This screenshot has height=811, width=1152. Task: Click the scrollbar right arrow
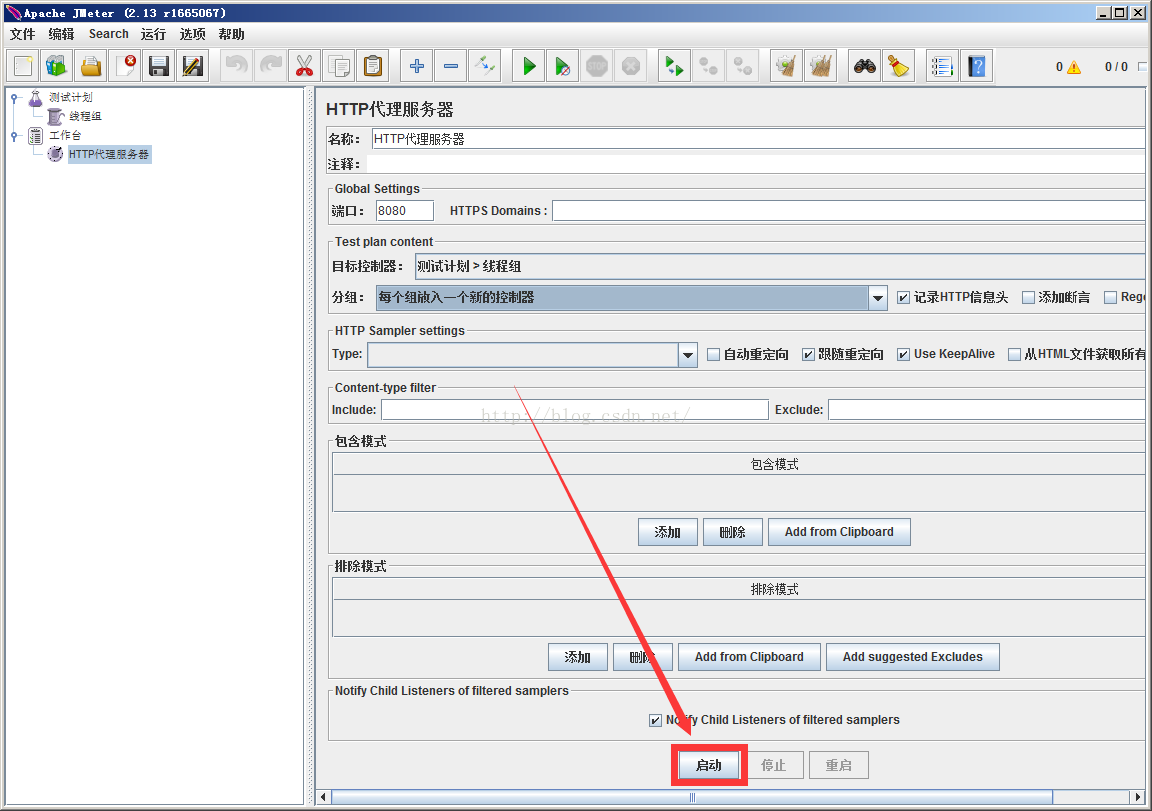coord(1137,798)
